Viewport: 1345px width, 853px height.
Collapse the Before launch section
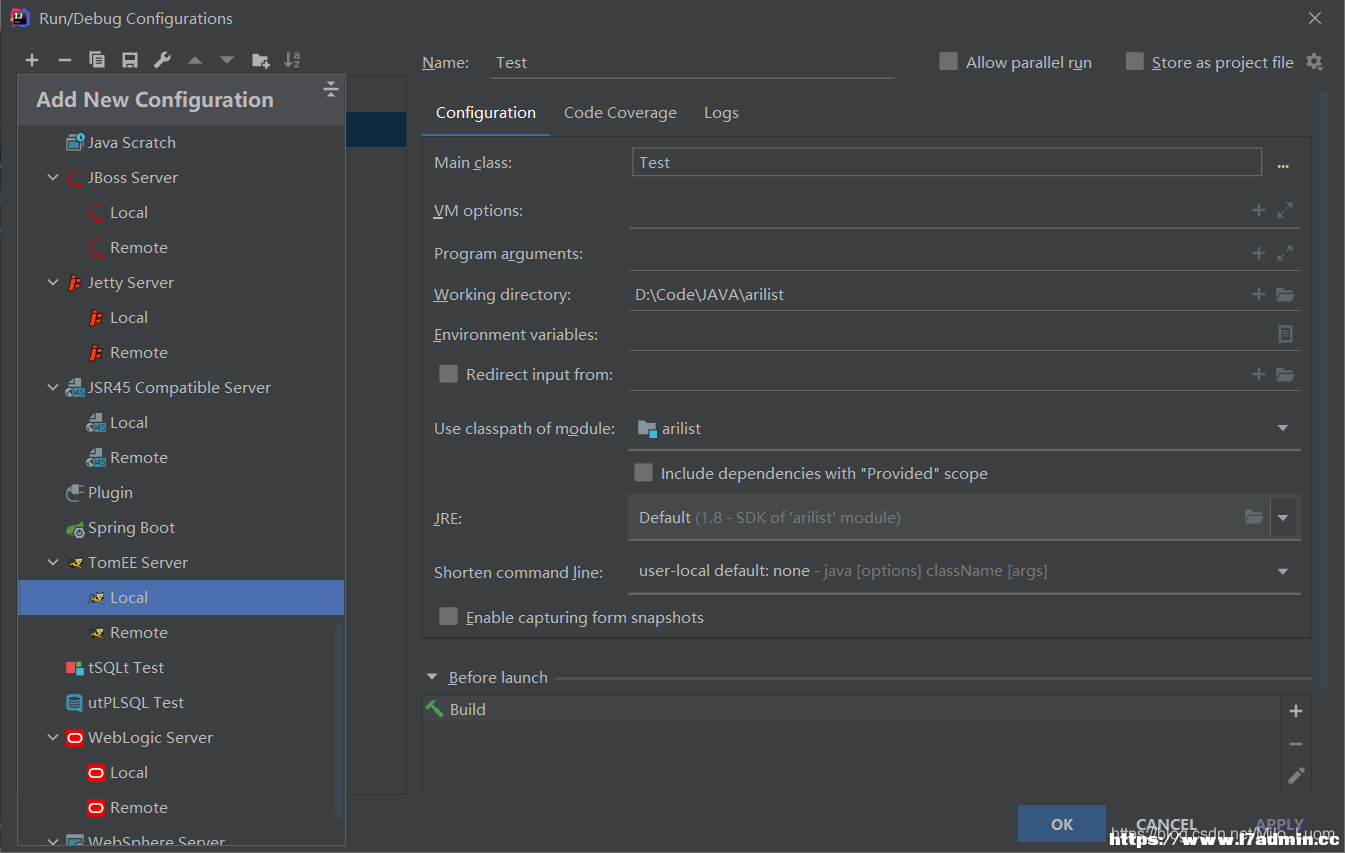[432, 677]
